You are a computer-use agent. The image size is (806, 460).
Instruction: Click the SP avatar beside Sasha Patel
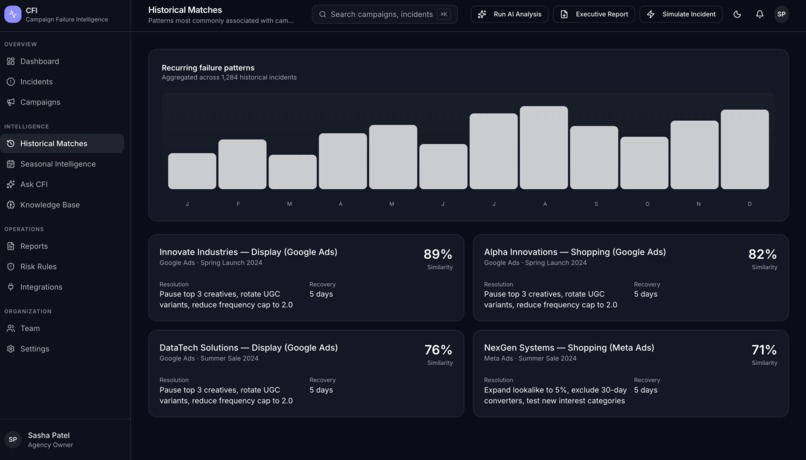click(13, 439)
